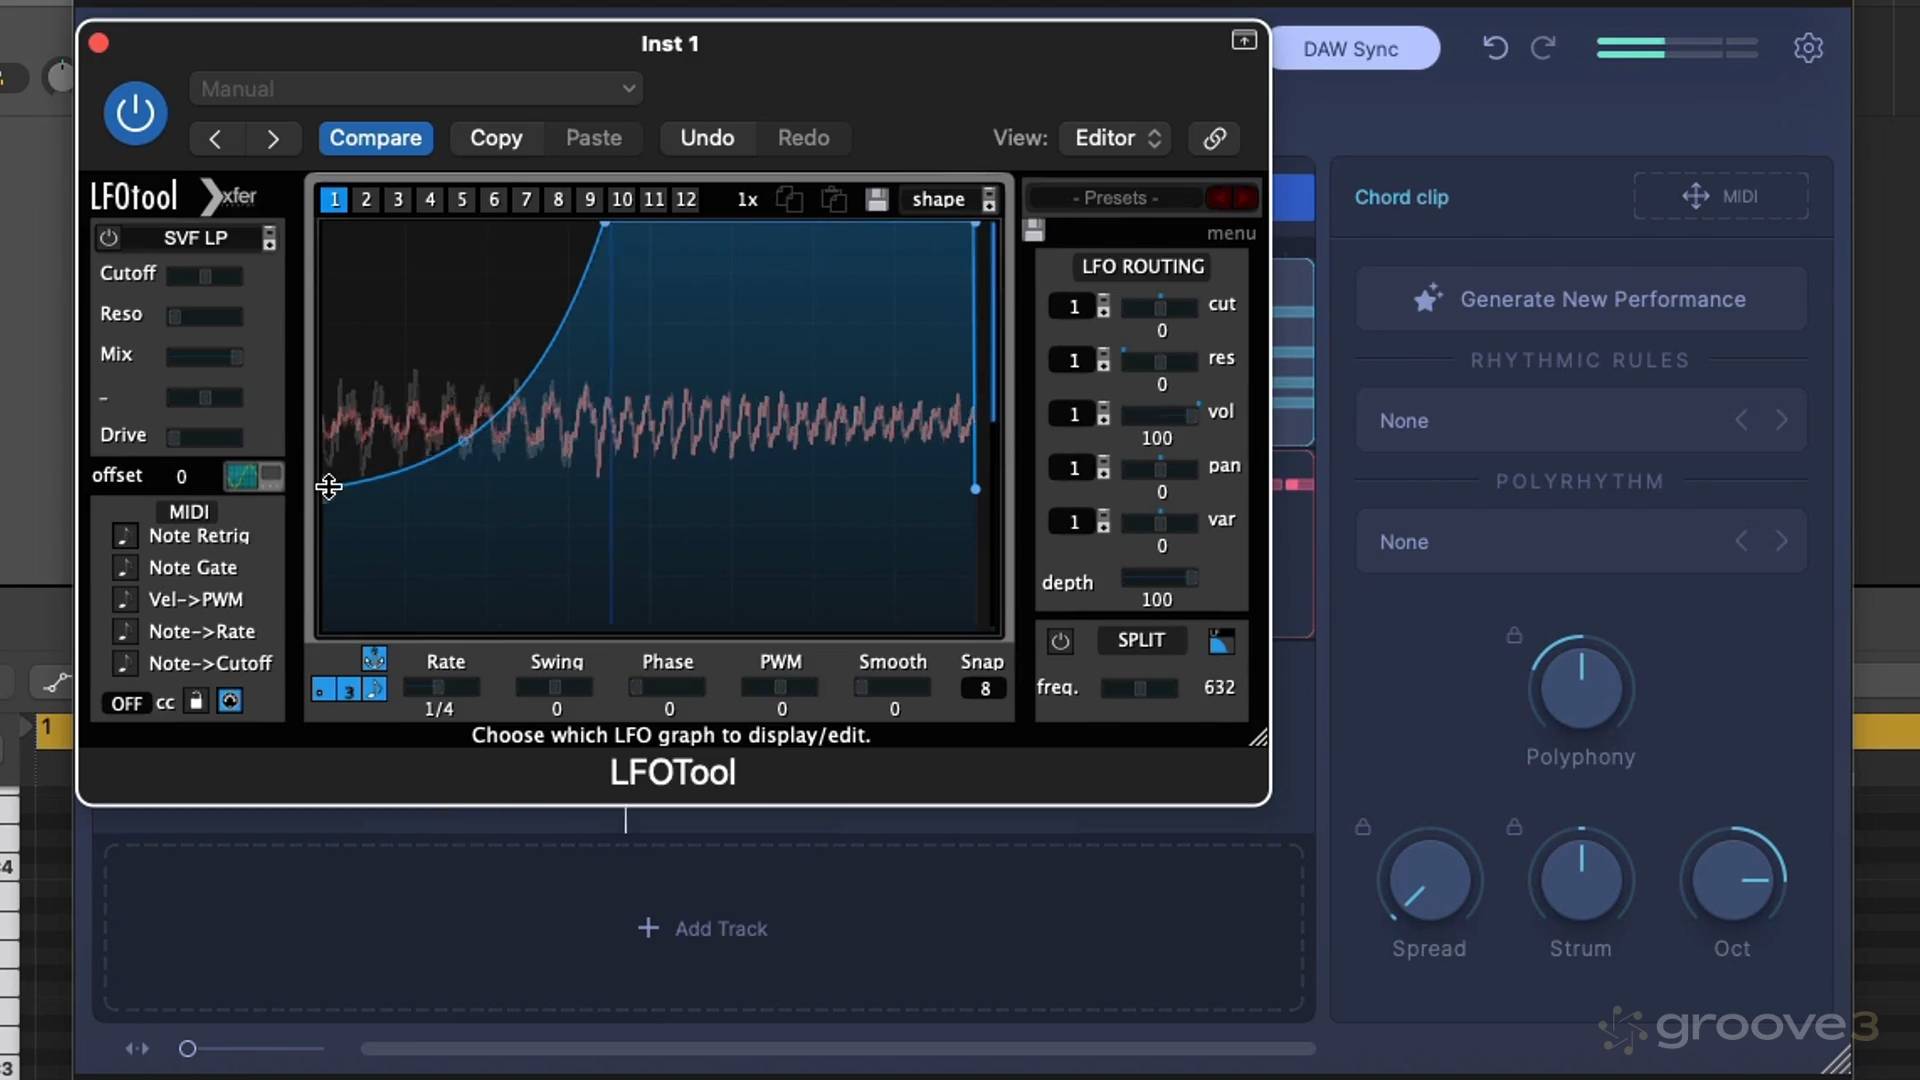
Task: Click DAW Sync button
Action: pyautogui.click(x=1352, y=49)
